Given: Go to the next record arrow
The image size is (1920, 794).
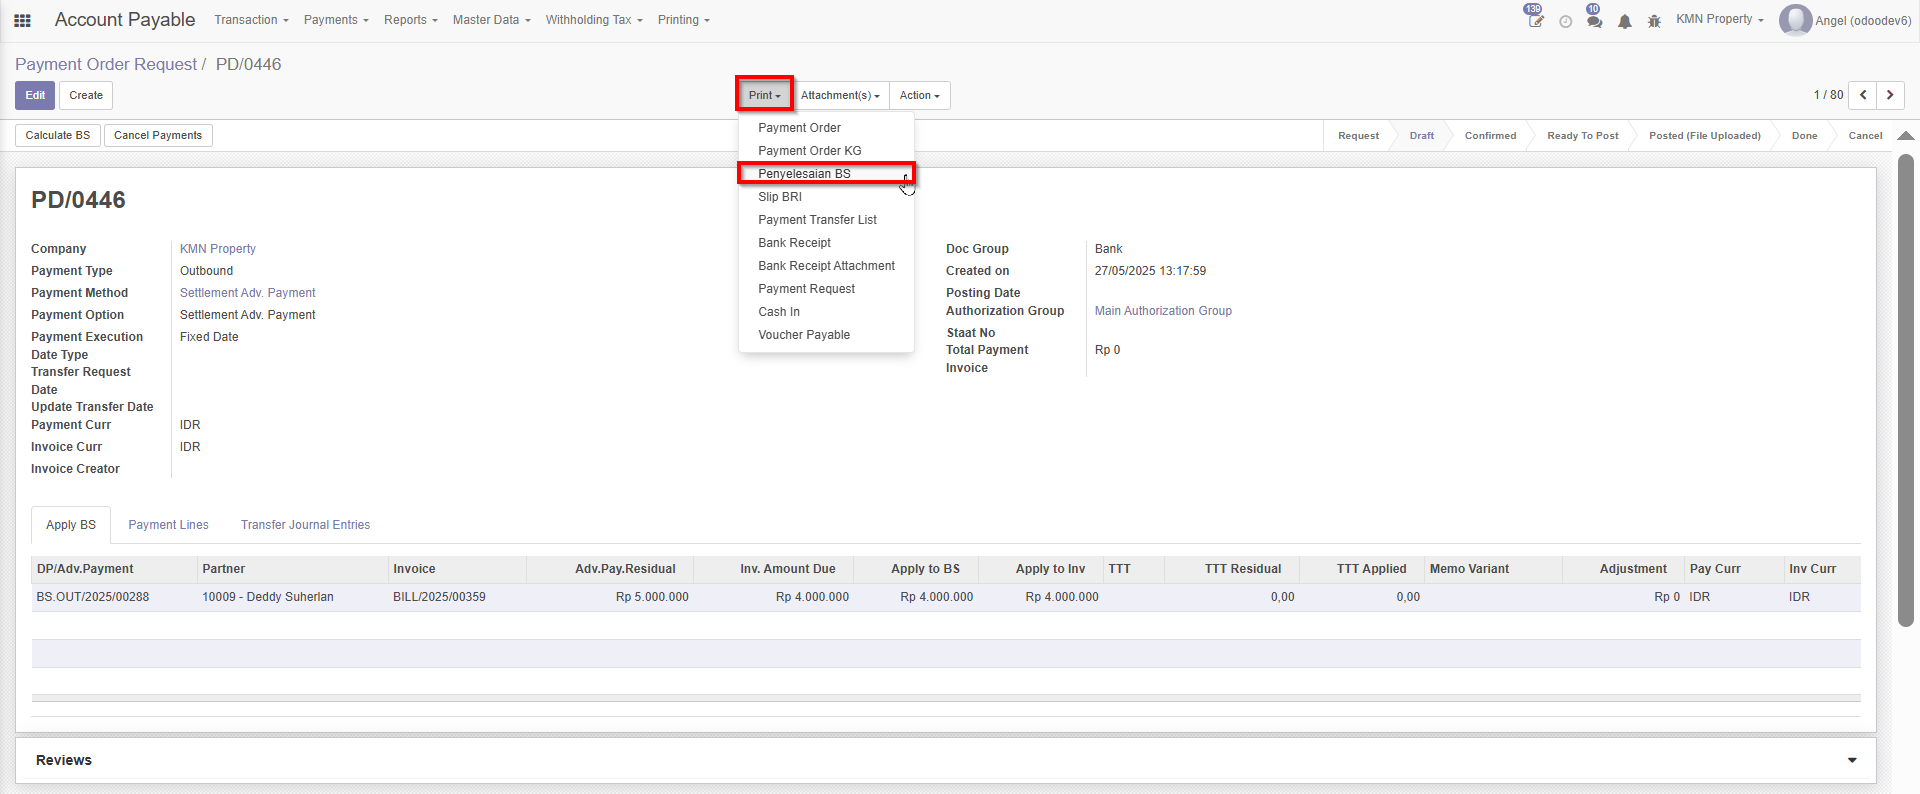Looking at the screenshot, I should click(x=1890, y=95).
